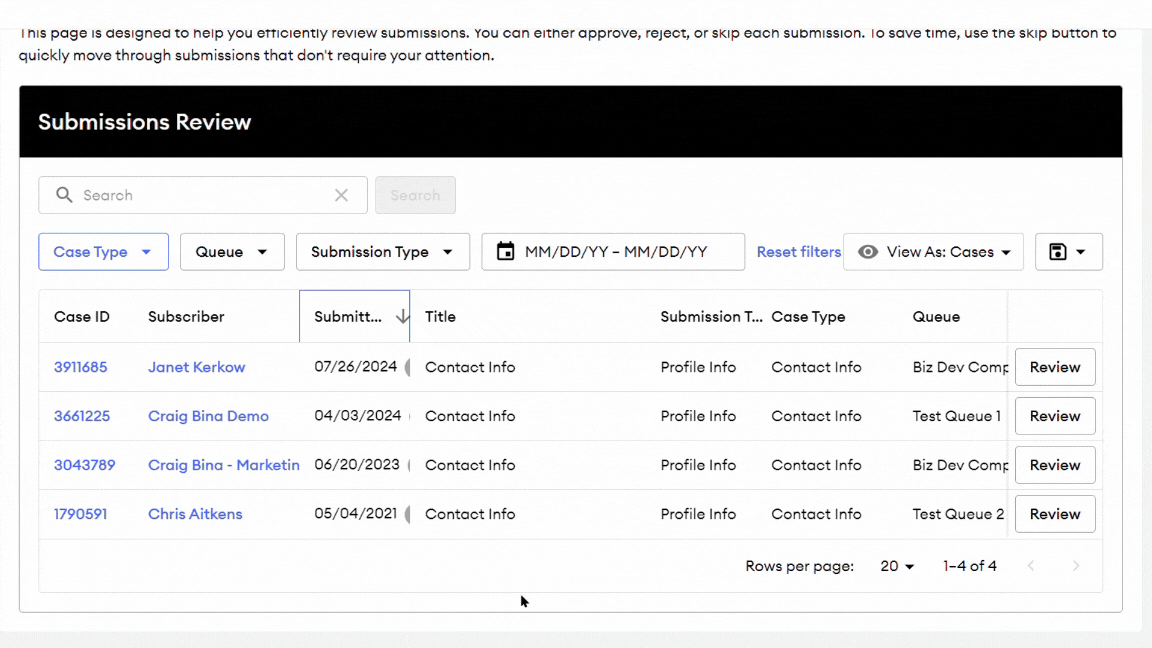Toggle sort arrow on Submitted column
Screen dimensions: 1152x648
(x=402, y=317)
